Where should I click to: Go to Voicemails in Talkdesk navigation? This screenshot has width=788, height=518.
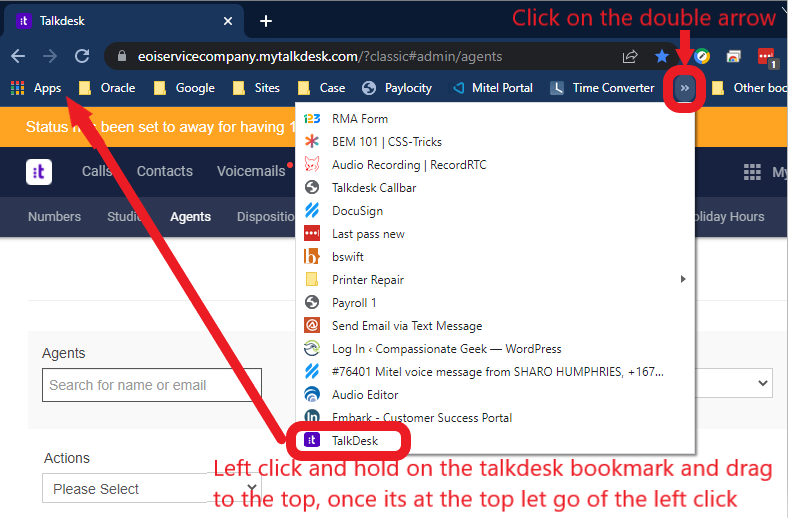[251, 171]
